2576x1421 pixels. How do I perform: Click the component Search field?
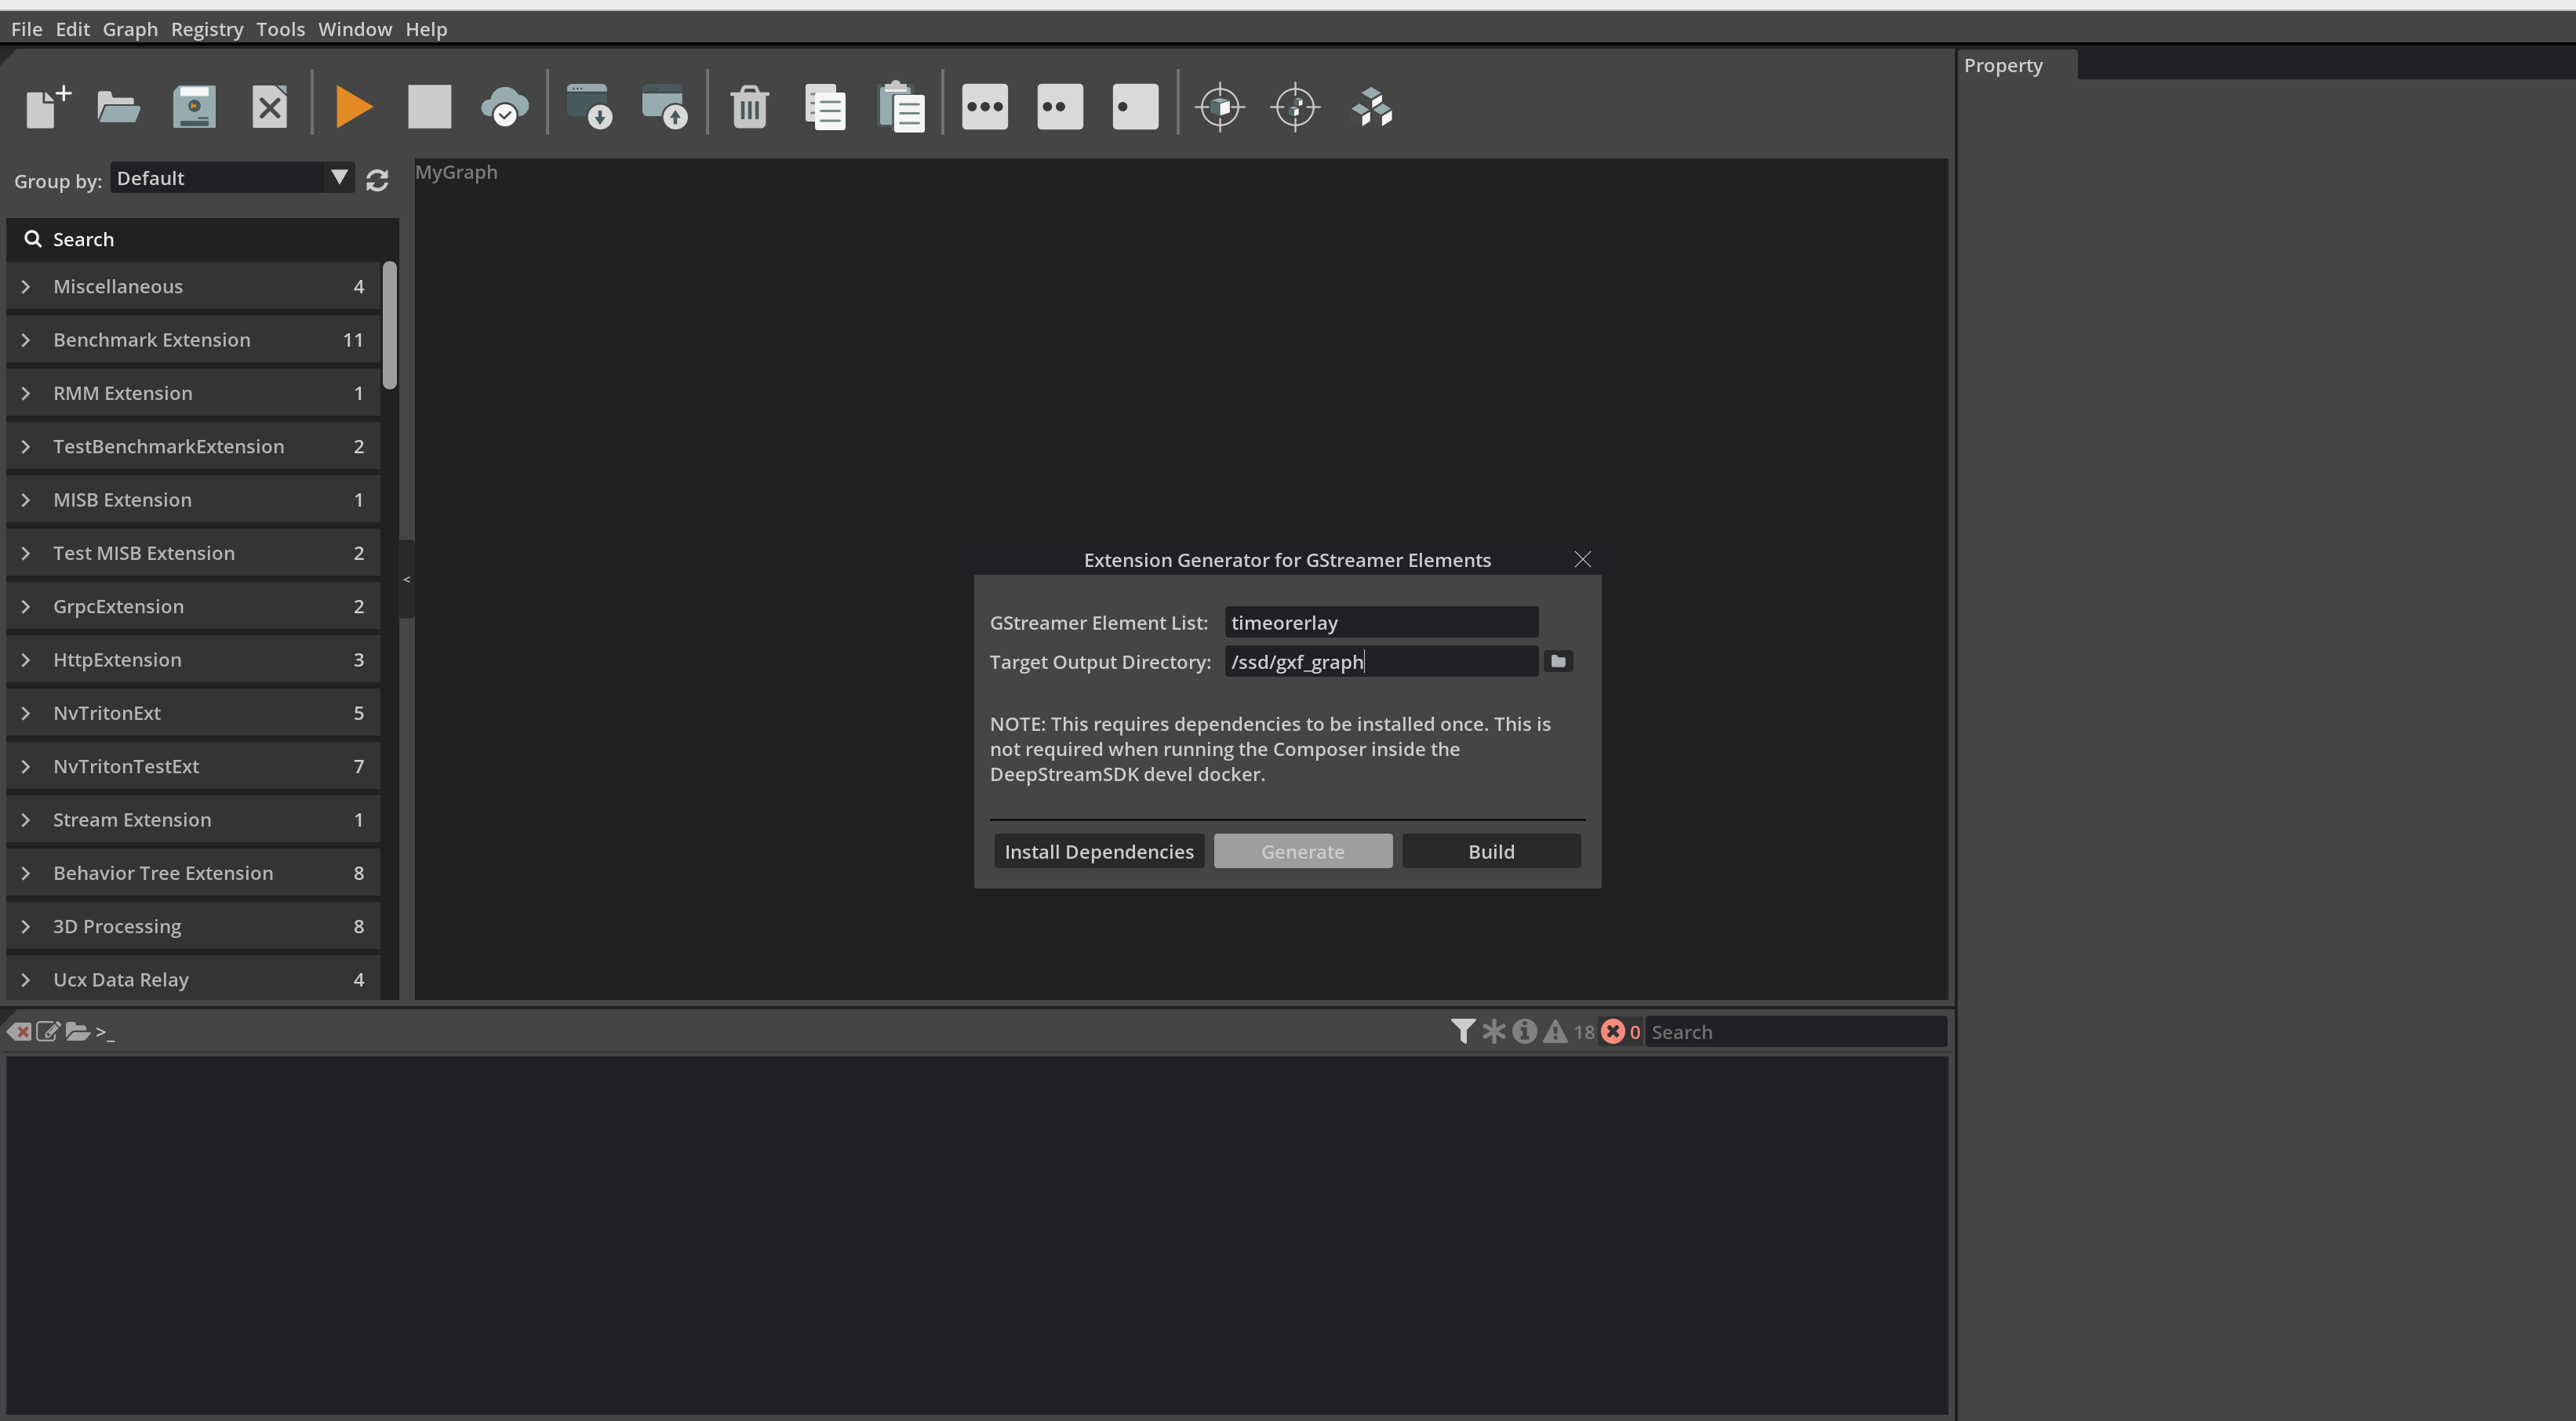202,240
